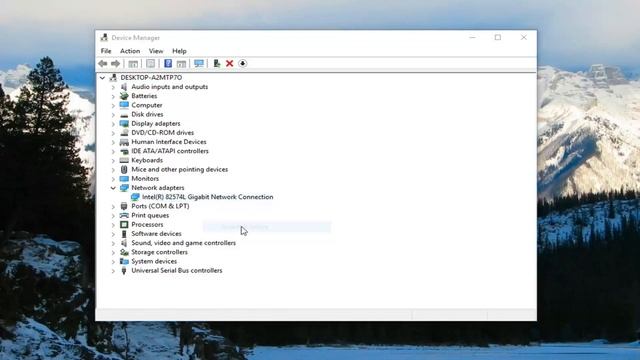Select the Print queues label
The image size is (640, 360).
click(x=150, y=215)
